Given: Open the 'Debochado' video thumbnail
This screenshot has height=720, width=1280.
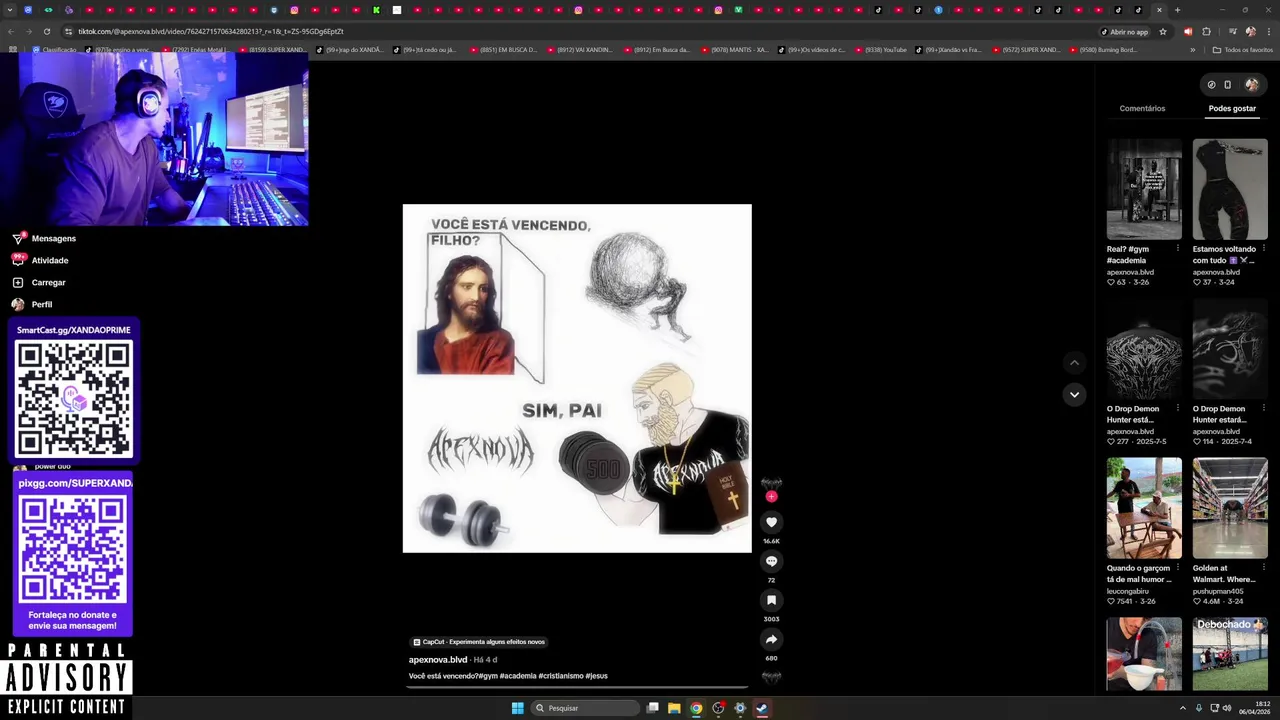Looking at the screenshot, I should (x=1230, y=654).
